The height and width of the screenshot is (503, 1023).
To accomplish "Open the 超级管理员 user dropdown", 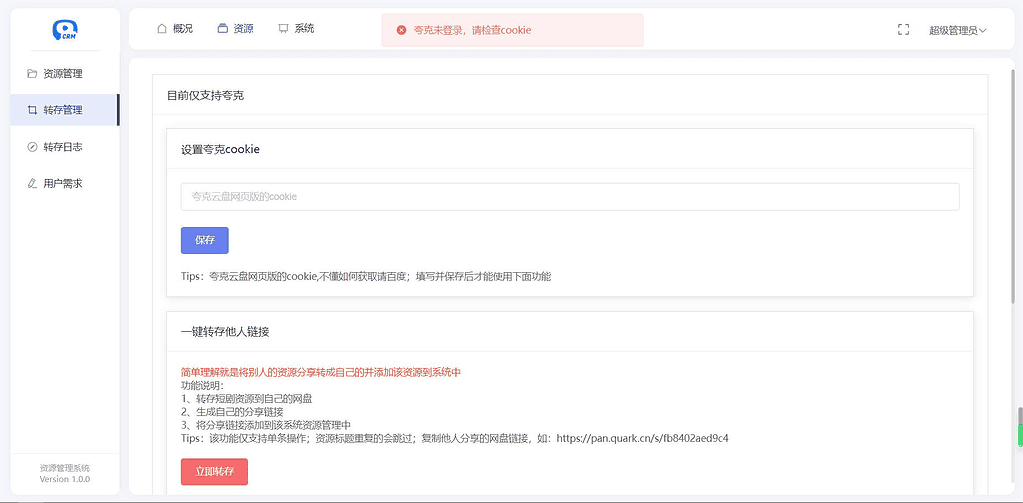I will point(958,30).
